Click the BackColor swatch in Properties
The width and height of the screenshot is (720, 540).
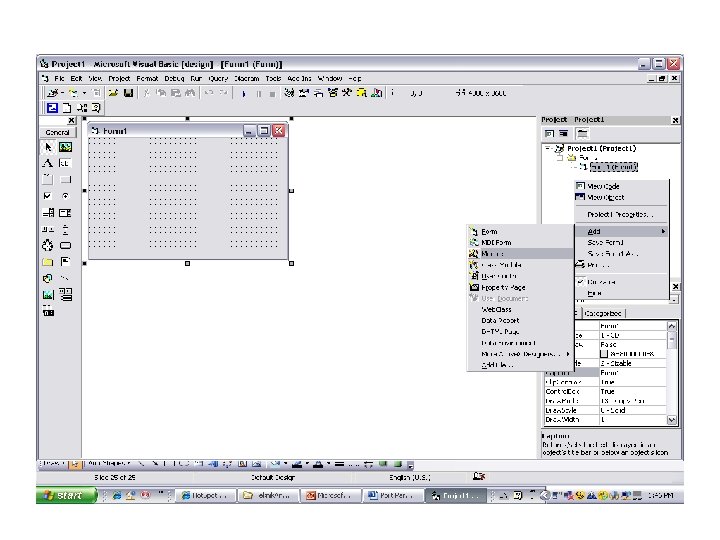(604, 354)
